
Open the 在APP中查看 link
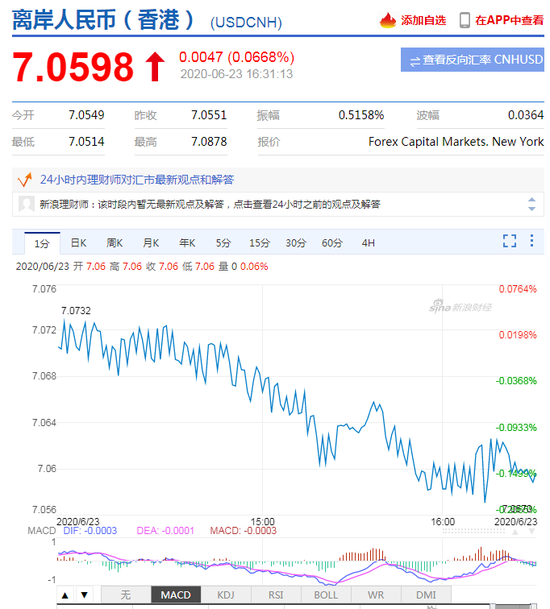[509, 20]
